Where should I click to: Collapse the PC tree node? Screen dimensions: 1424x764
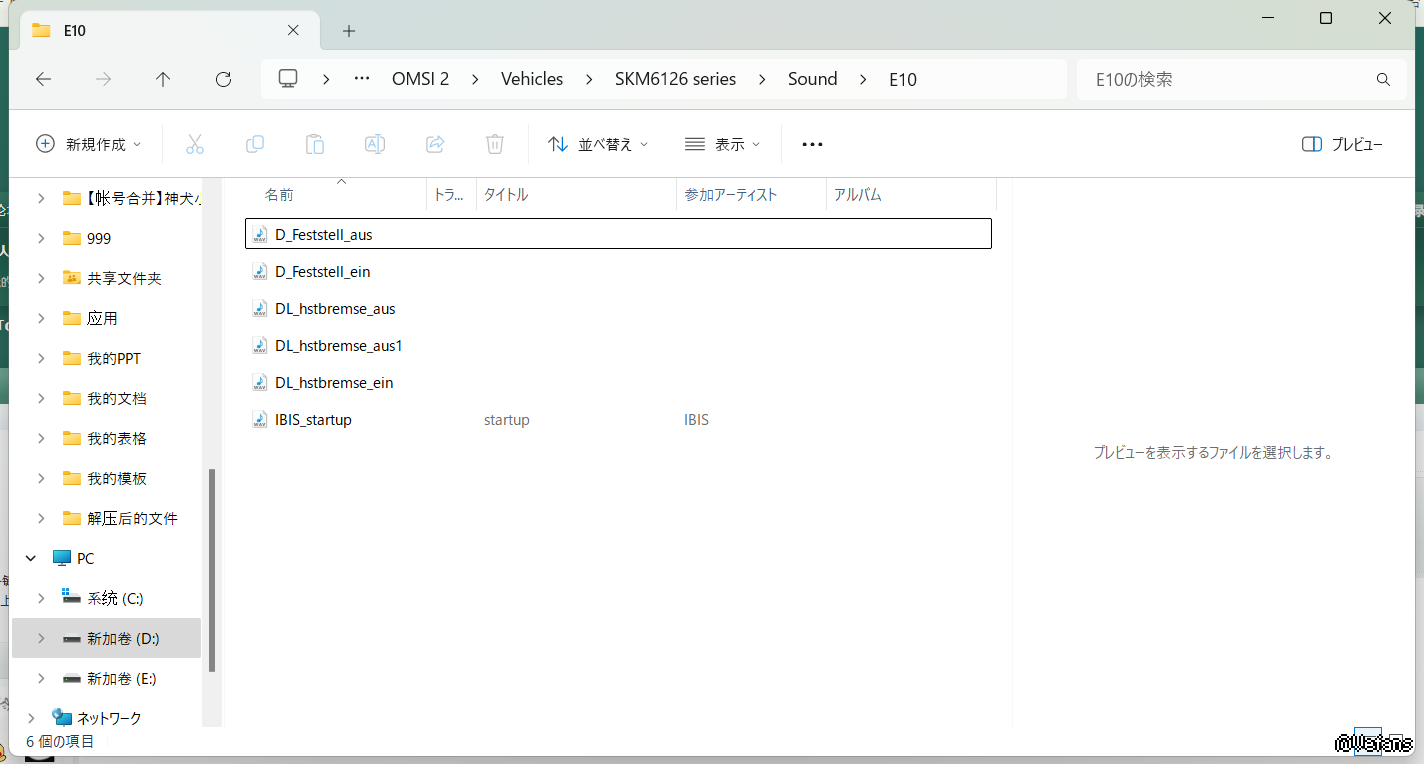click(31, 558)
